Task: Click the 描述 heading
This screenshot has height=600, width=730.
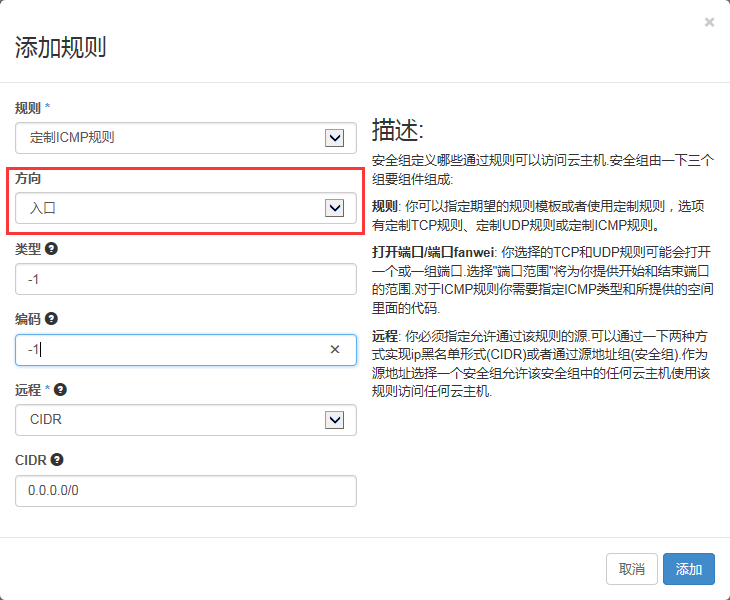Action: click(x=398, y=130)
